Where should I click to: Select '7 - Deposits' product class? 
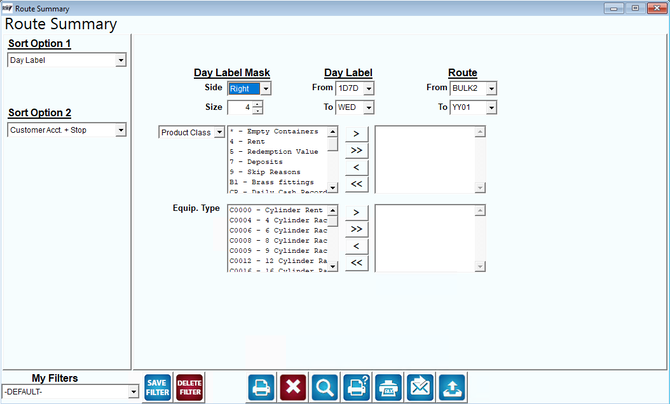278,162
